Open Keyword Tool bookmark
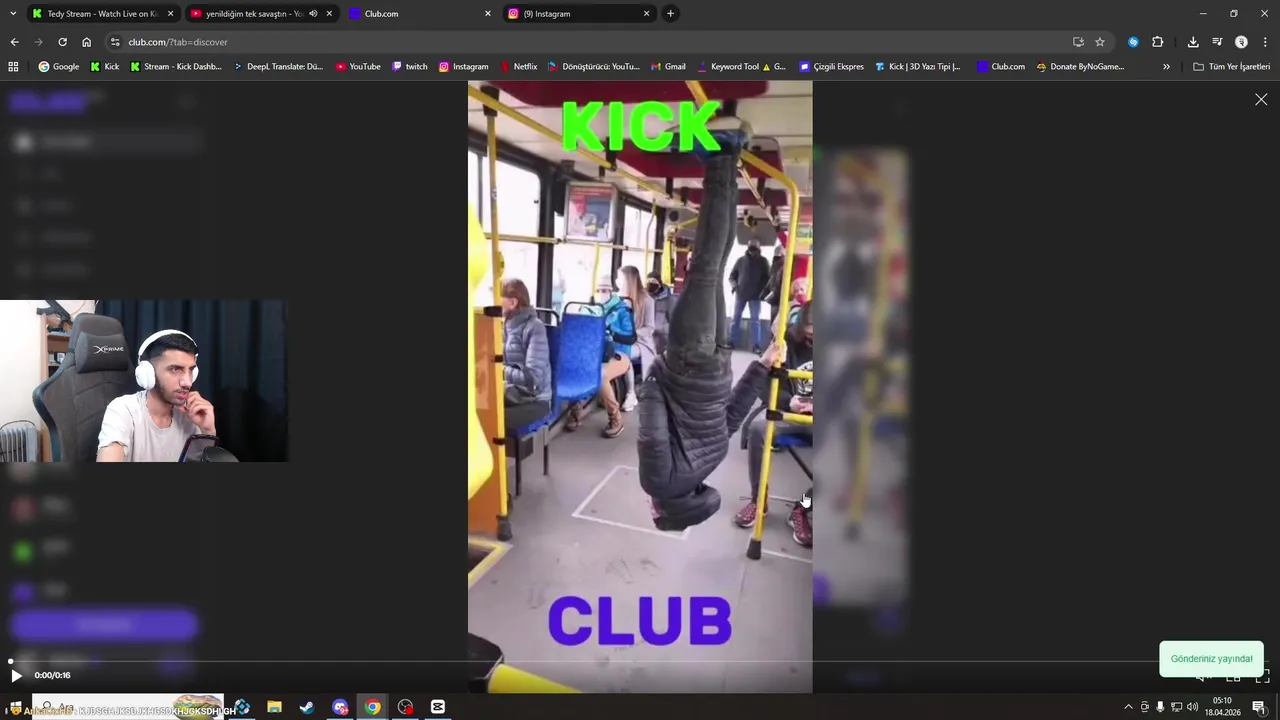This screenshot has width=1280, height=720. coord(741,67)
